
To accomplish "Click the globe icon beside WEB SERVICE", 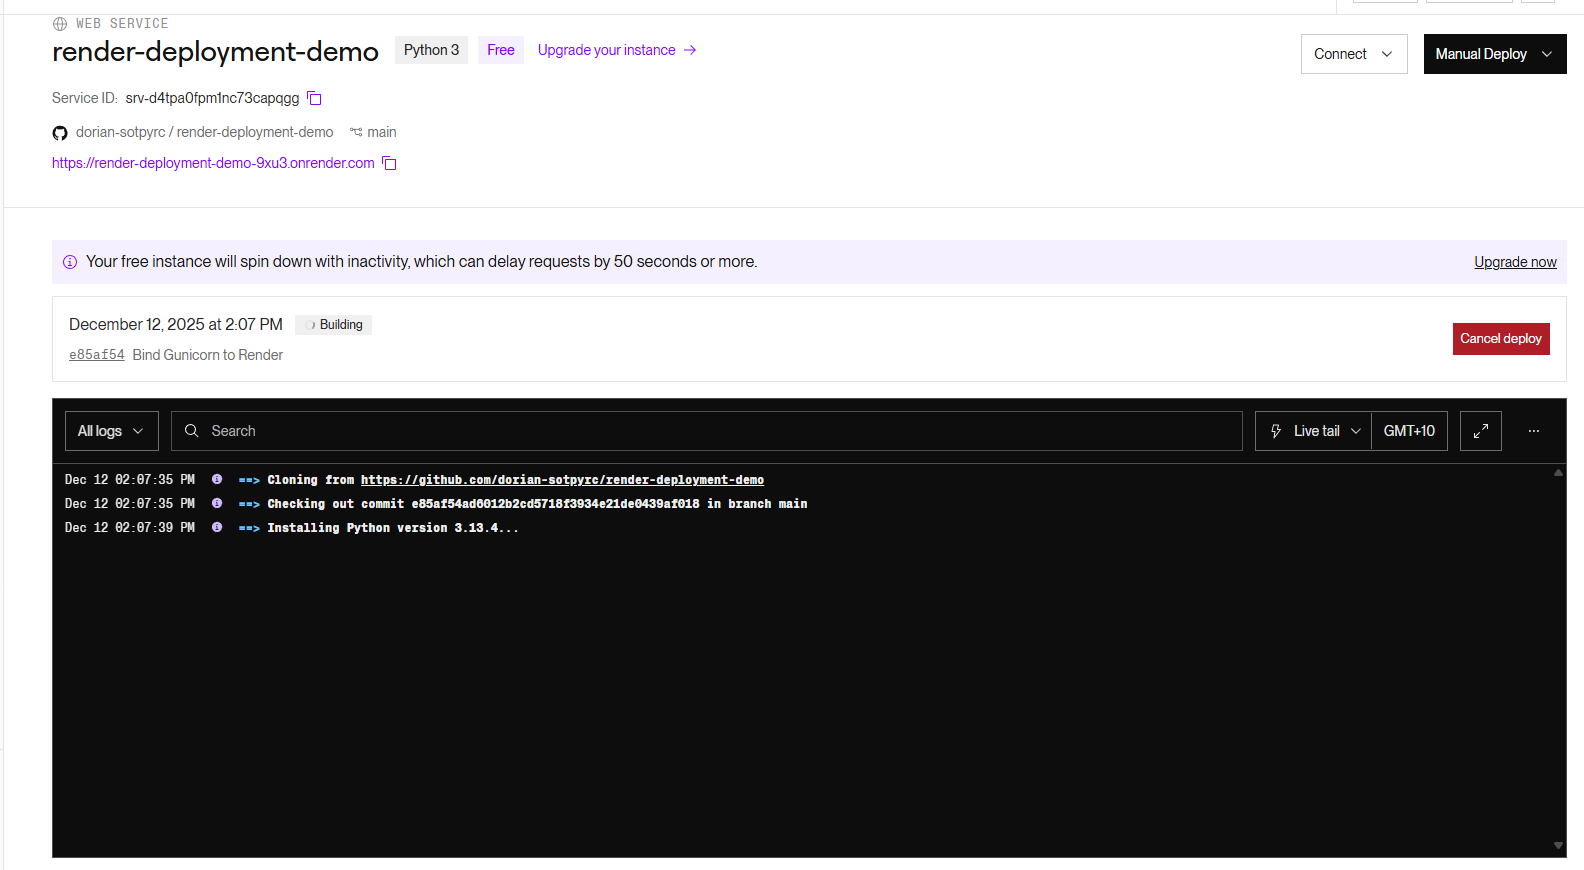I will (60, 24).
